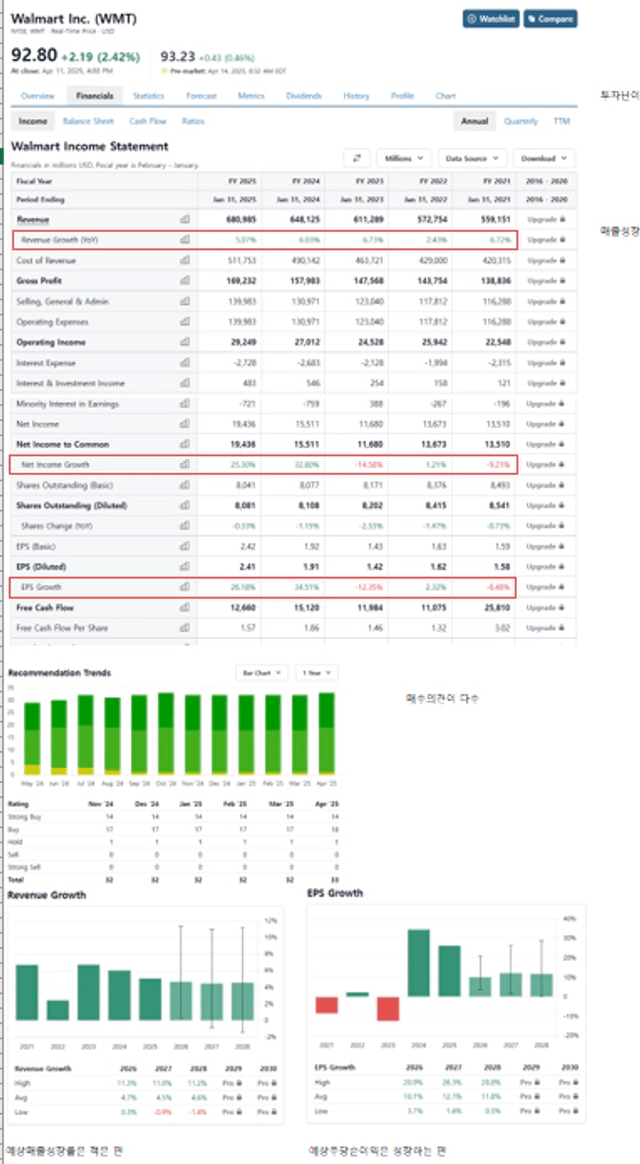The width and height of the screenshot is (640, 1164).
Task: Open chart icon for Operating Expenses row
Action: [184, 322]
